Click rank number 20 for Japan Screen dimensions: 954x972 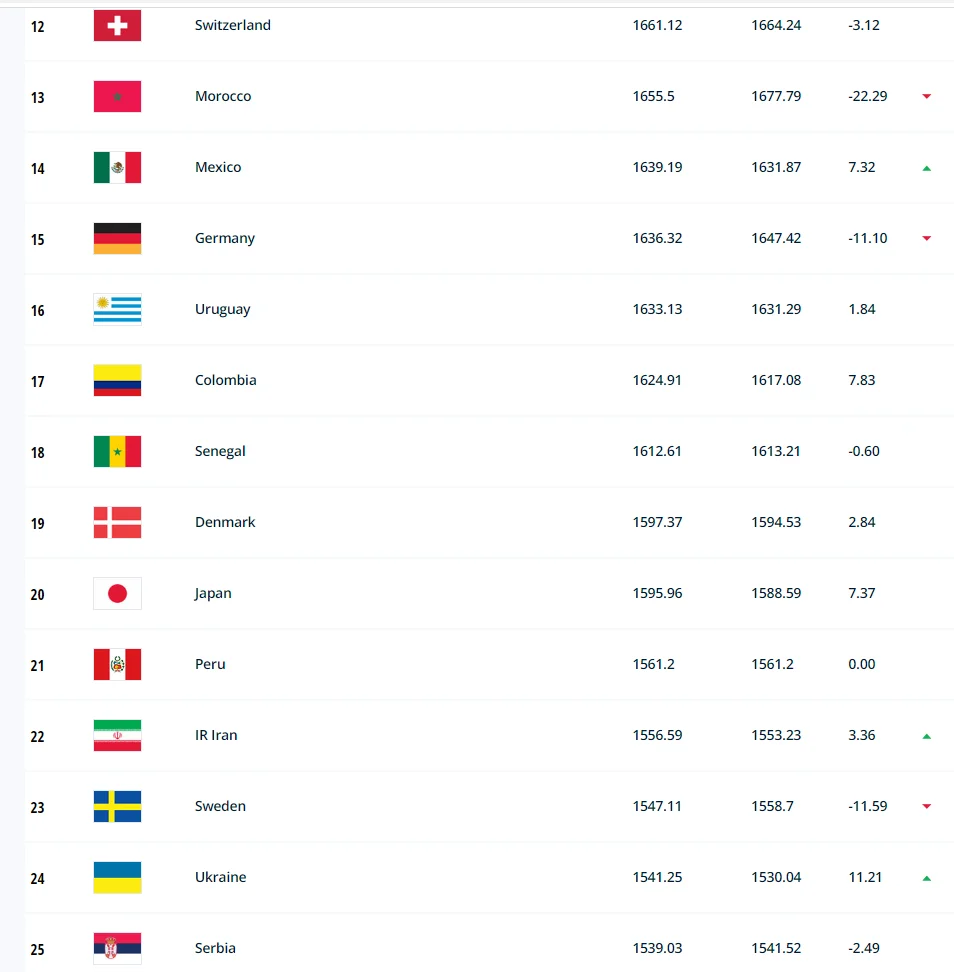(x=38, y=594)
